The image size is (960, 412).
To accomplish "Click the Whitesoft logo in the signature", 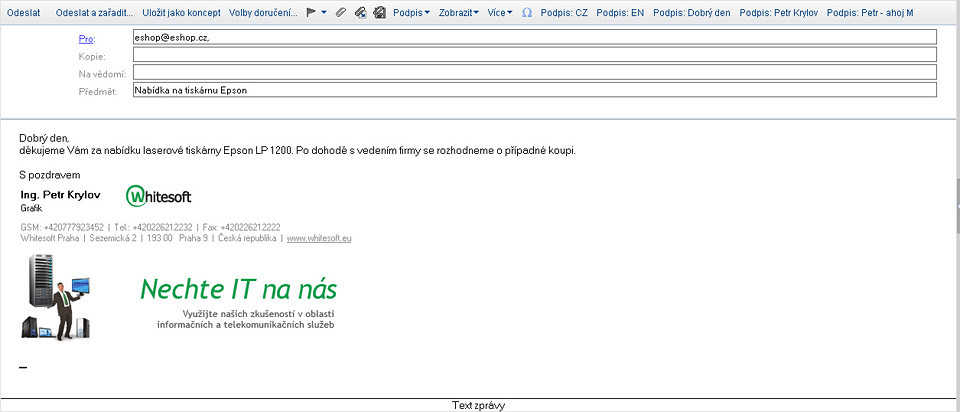I will click(158, 196).
